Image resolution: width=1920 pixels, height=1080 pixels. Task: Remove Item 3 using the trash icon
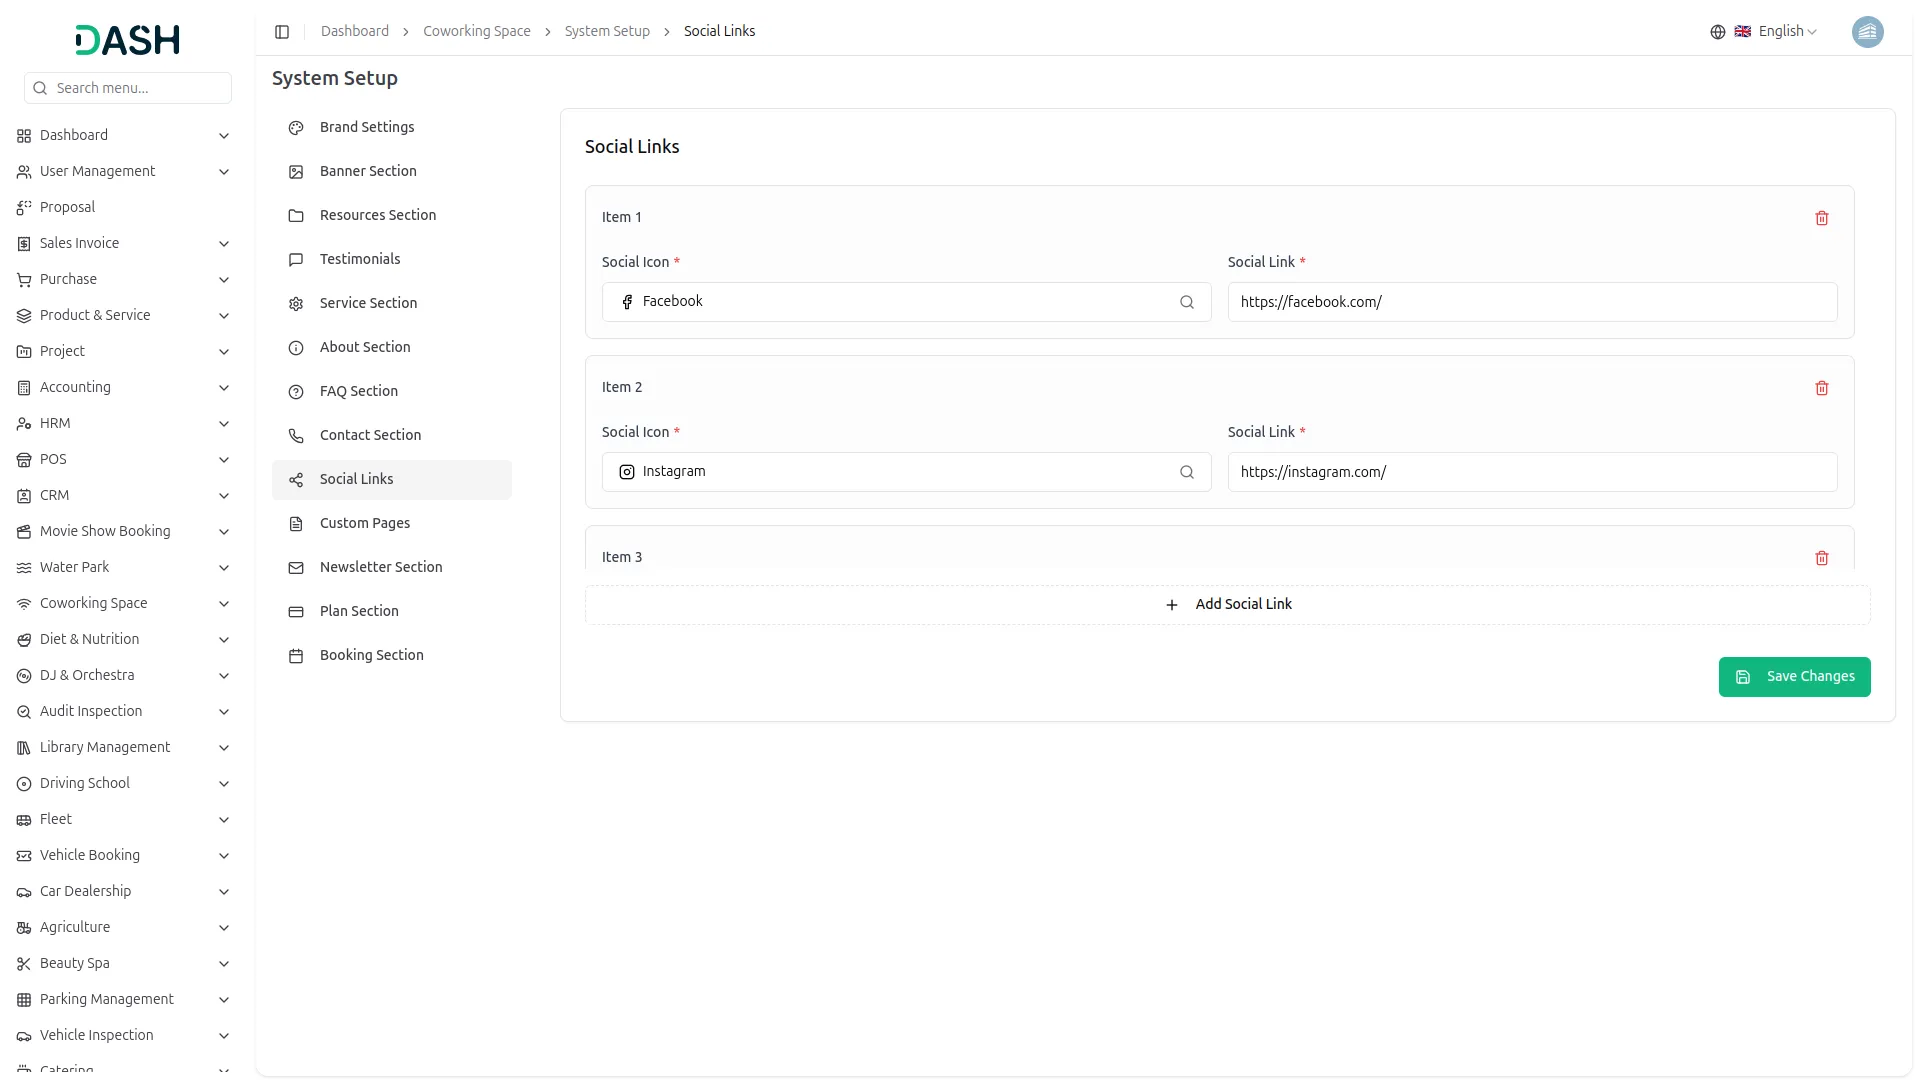tap(1821, 558)
